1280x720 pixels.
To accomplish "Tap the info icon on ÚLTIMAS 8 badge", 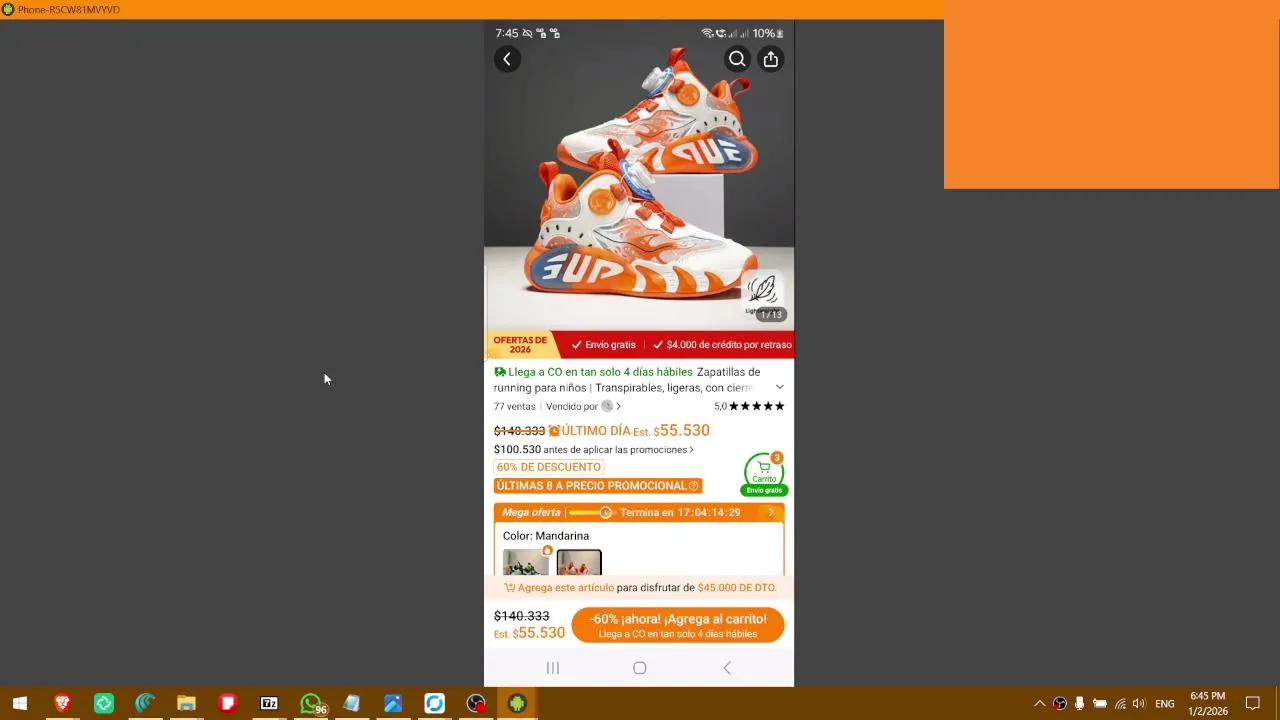I will coord(693,486).
